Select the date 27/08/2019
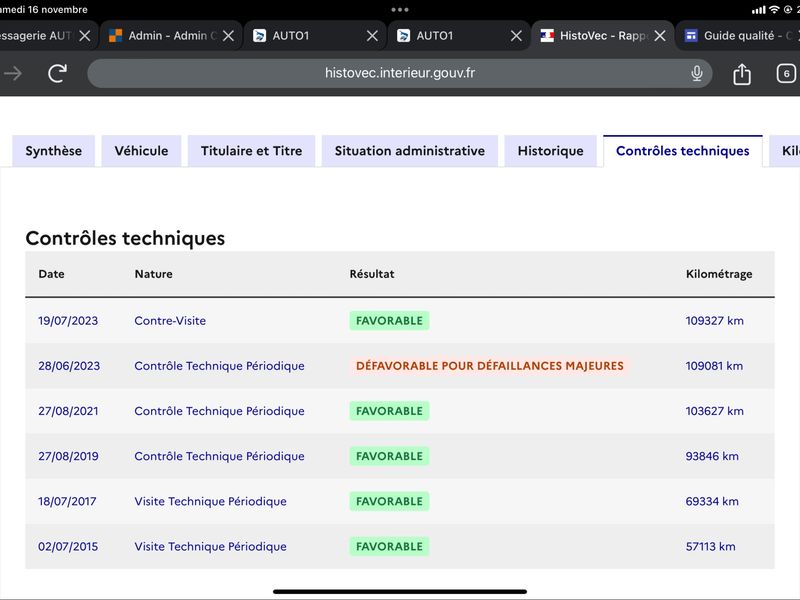 (68, 456)
